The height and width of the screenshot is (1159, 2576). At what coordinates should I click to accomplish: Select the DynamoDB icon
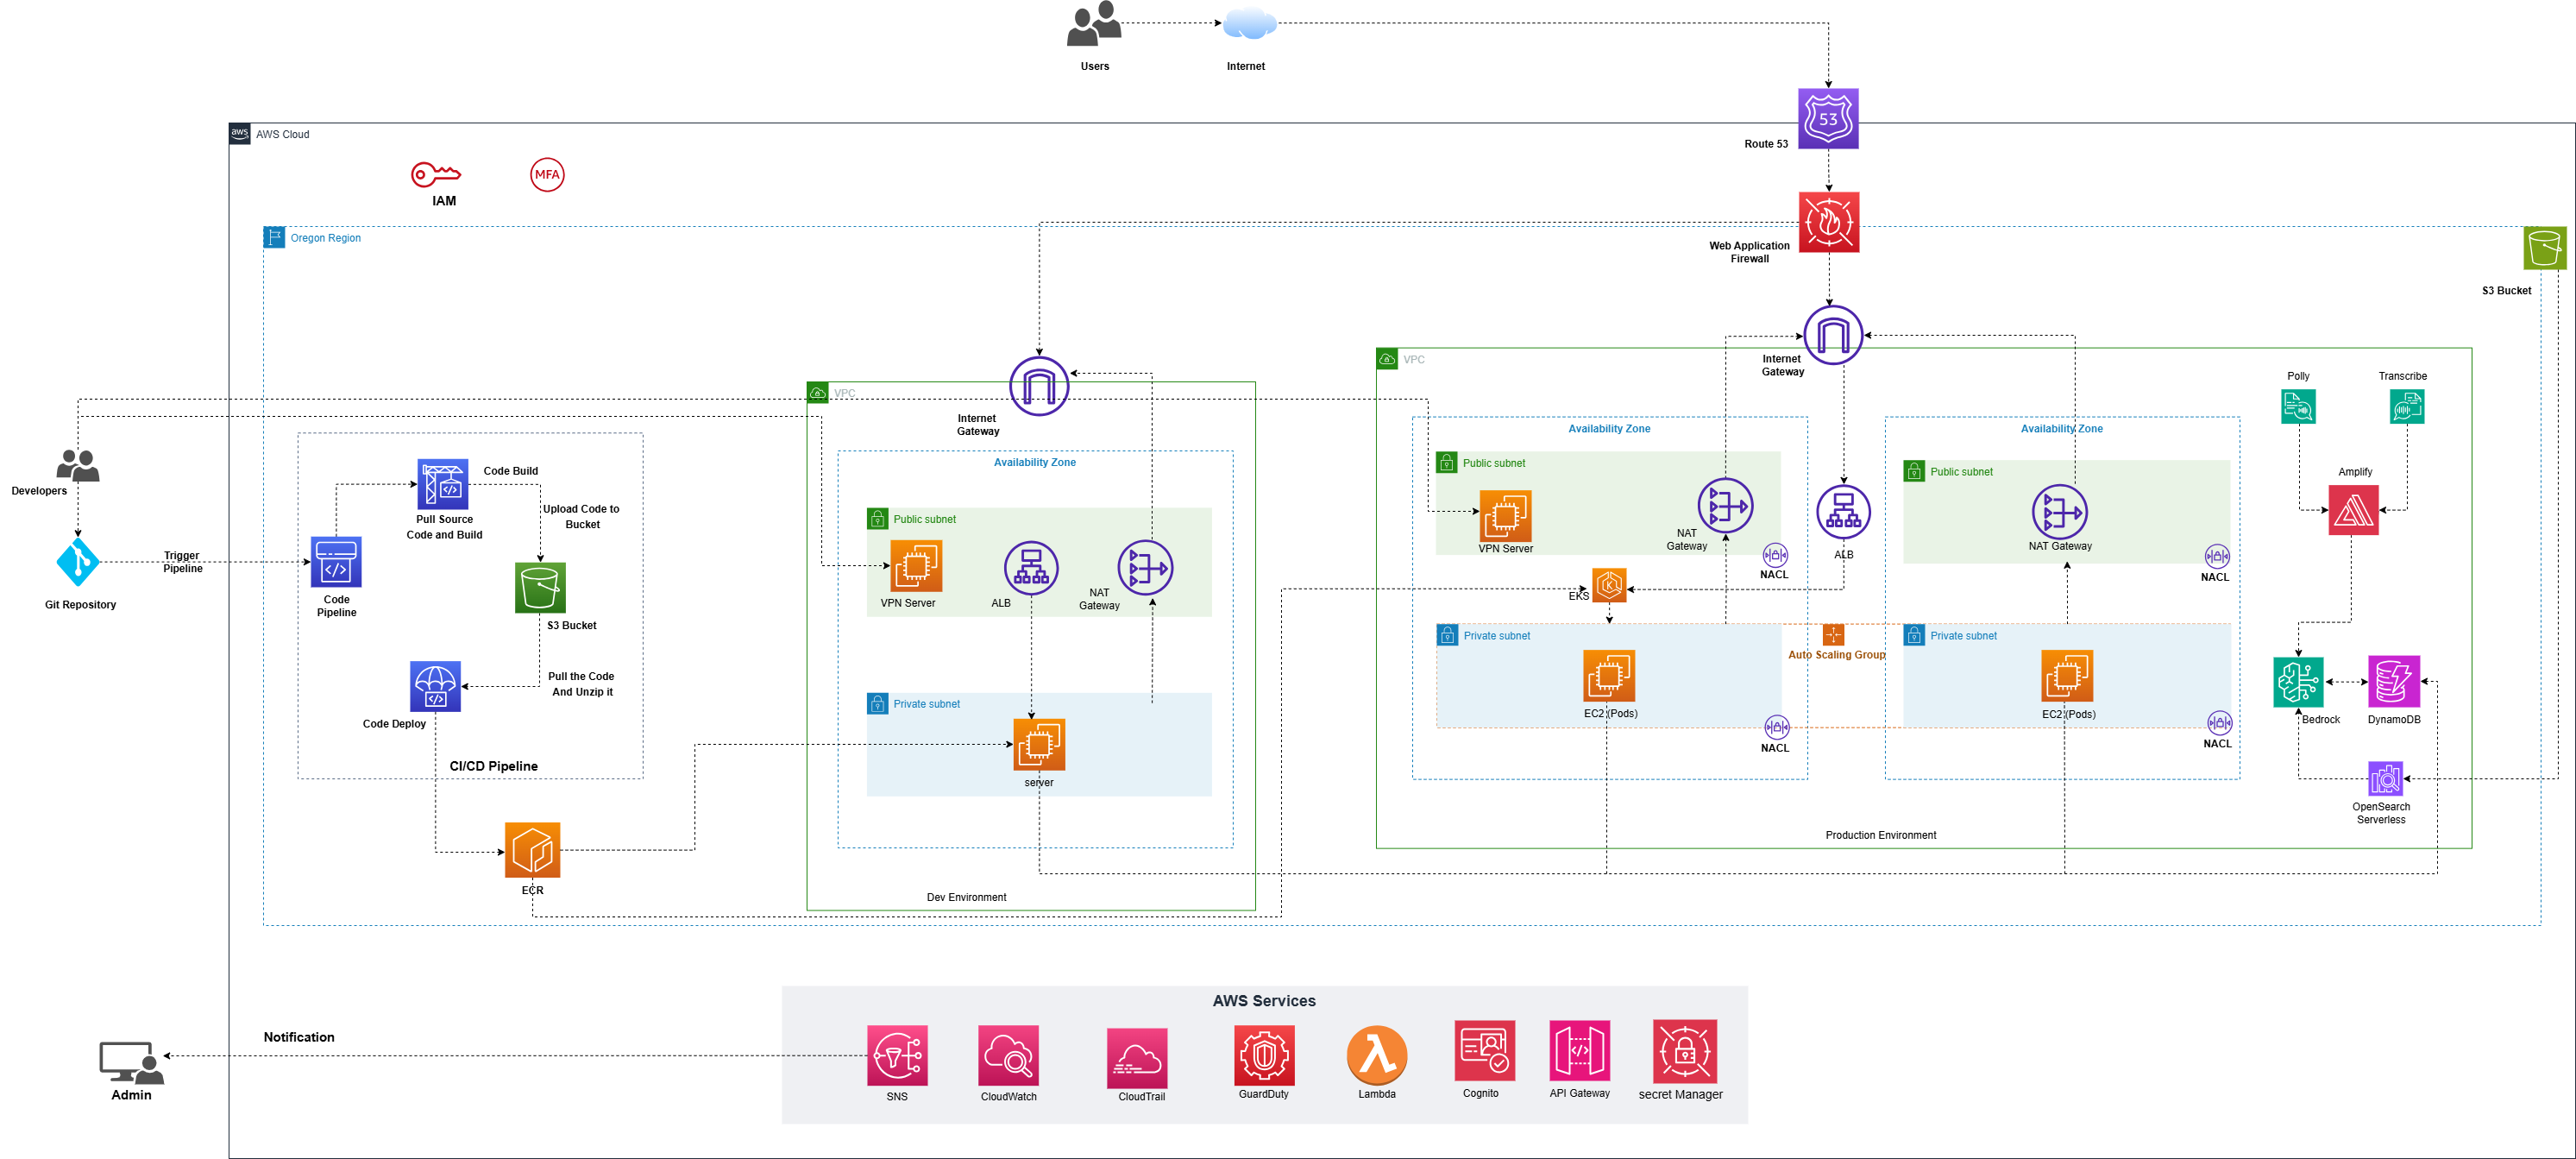point(2393,682)
